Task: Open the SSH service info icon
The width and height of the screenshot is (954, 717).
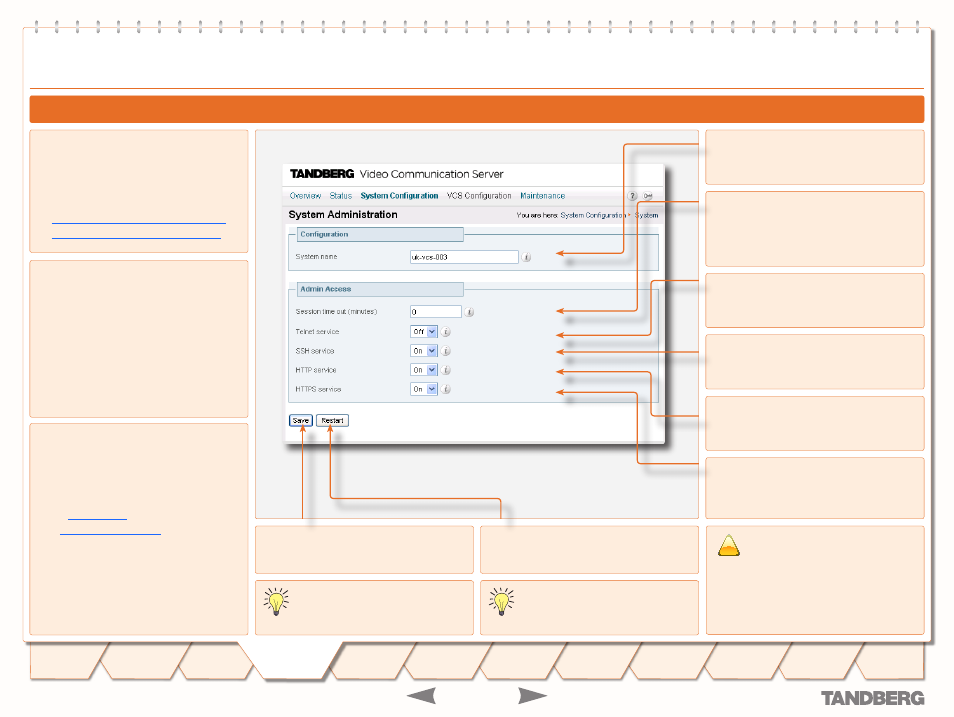Action: (x=446, y=351)
